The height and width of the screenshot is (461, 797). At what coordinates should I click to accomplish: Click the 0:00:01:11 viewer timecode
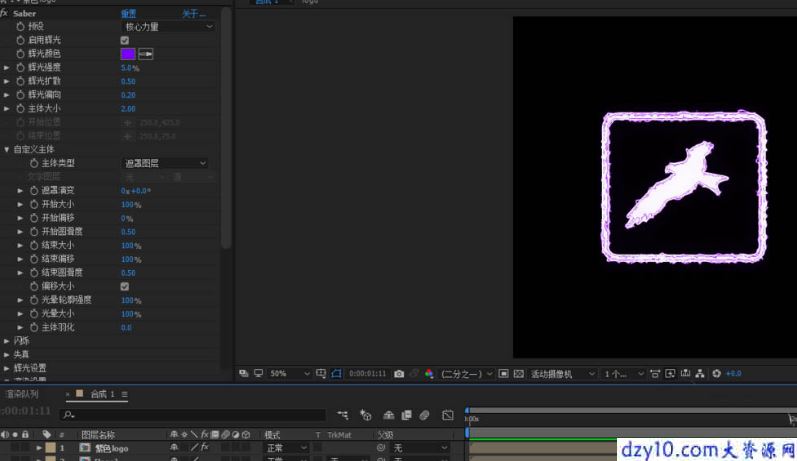tap(367, 374)
